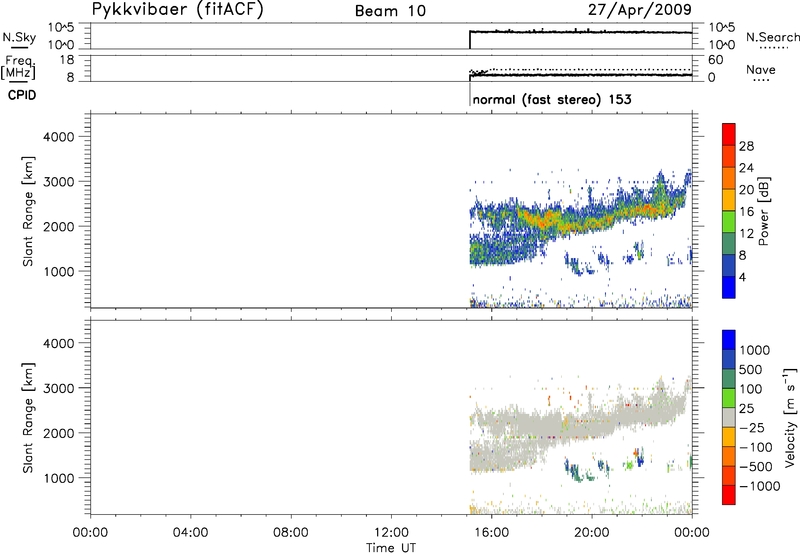Click the Time UT axis title
The image size is (800, 554).
click(391, 548)
